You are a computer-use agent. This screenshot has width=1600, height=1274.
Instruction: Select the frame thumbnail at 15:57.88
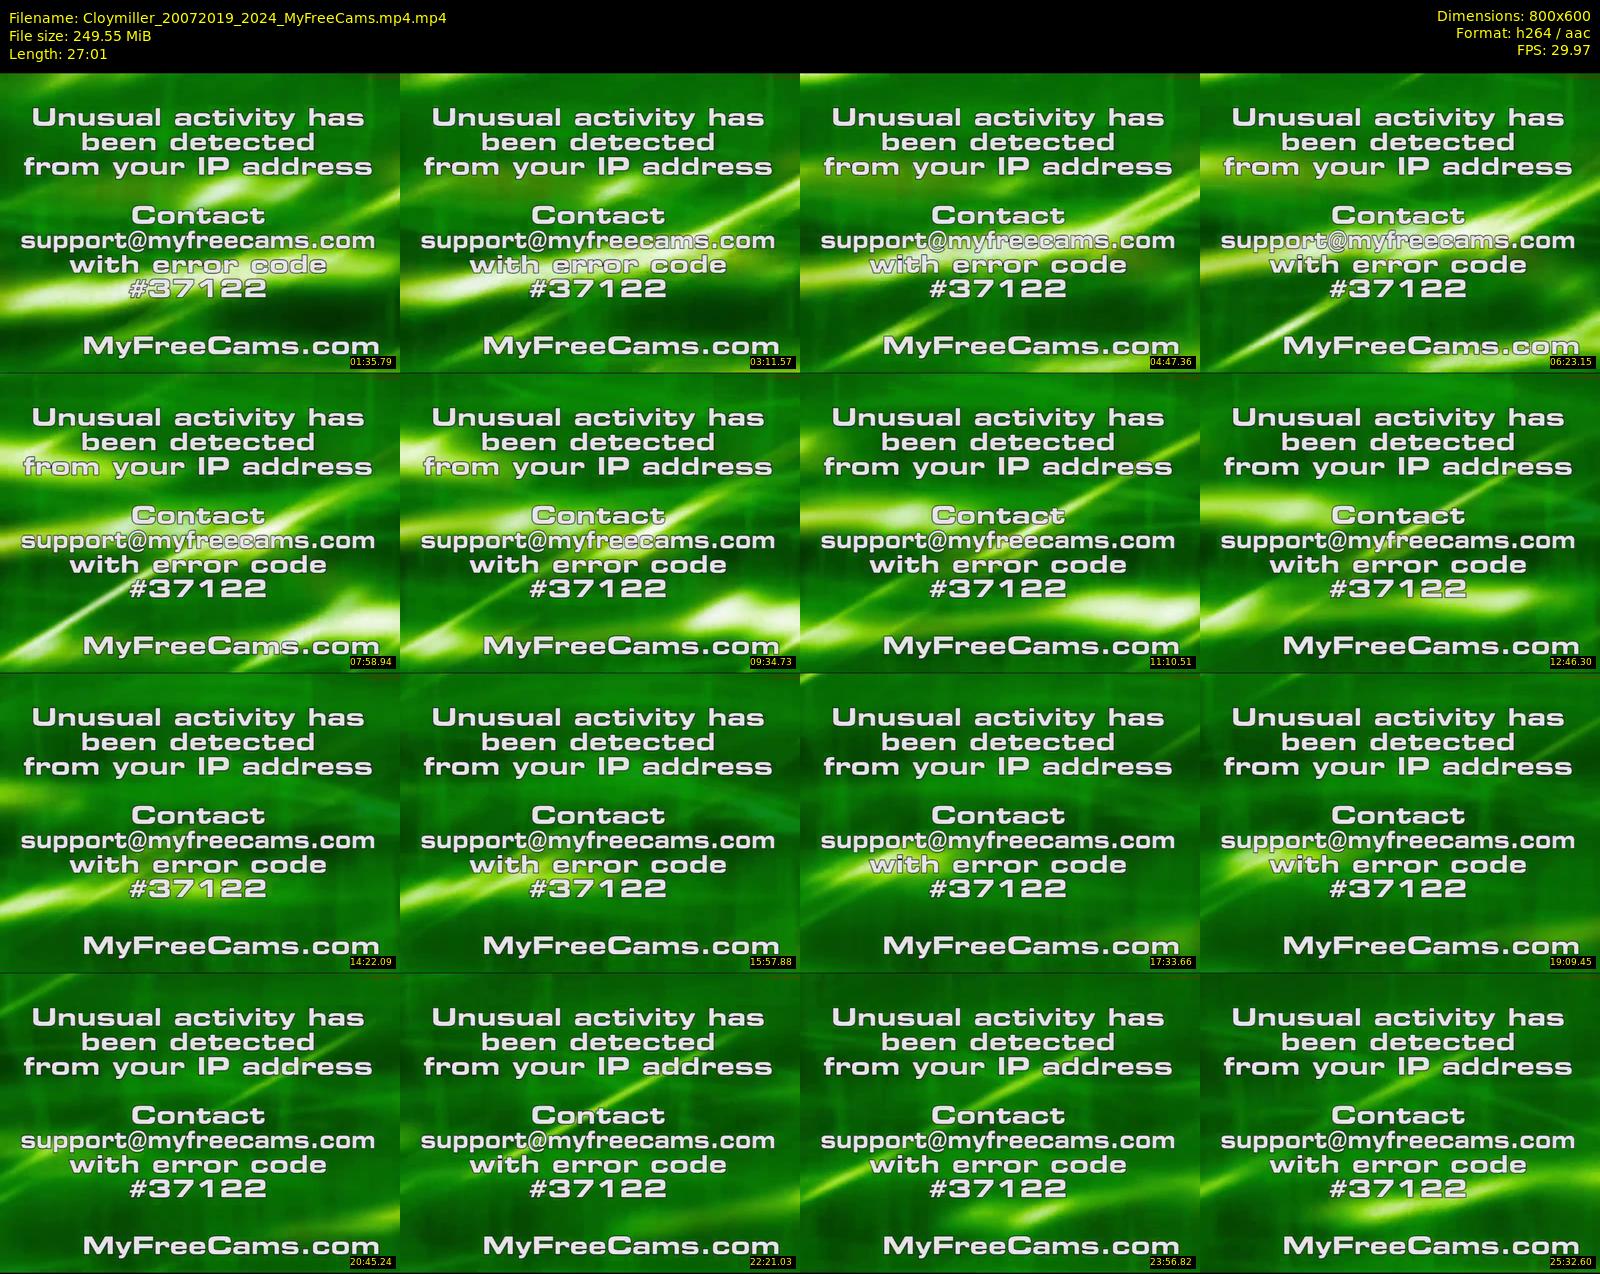[600, 822]
